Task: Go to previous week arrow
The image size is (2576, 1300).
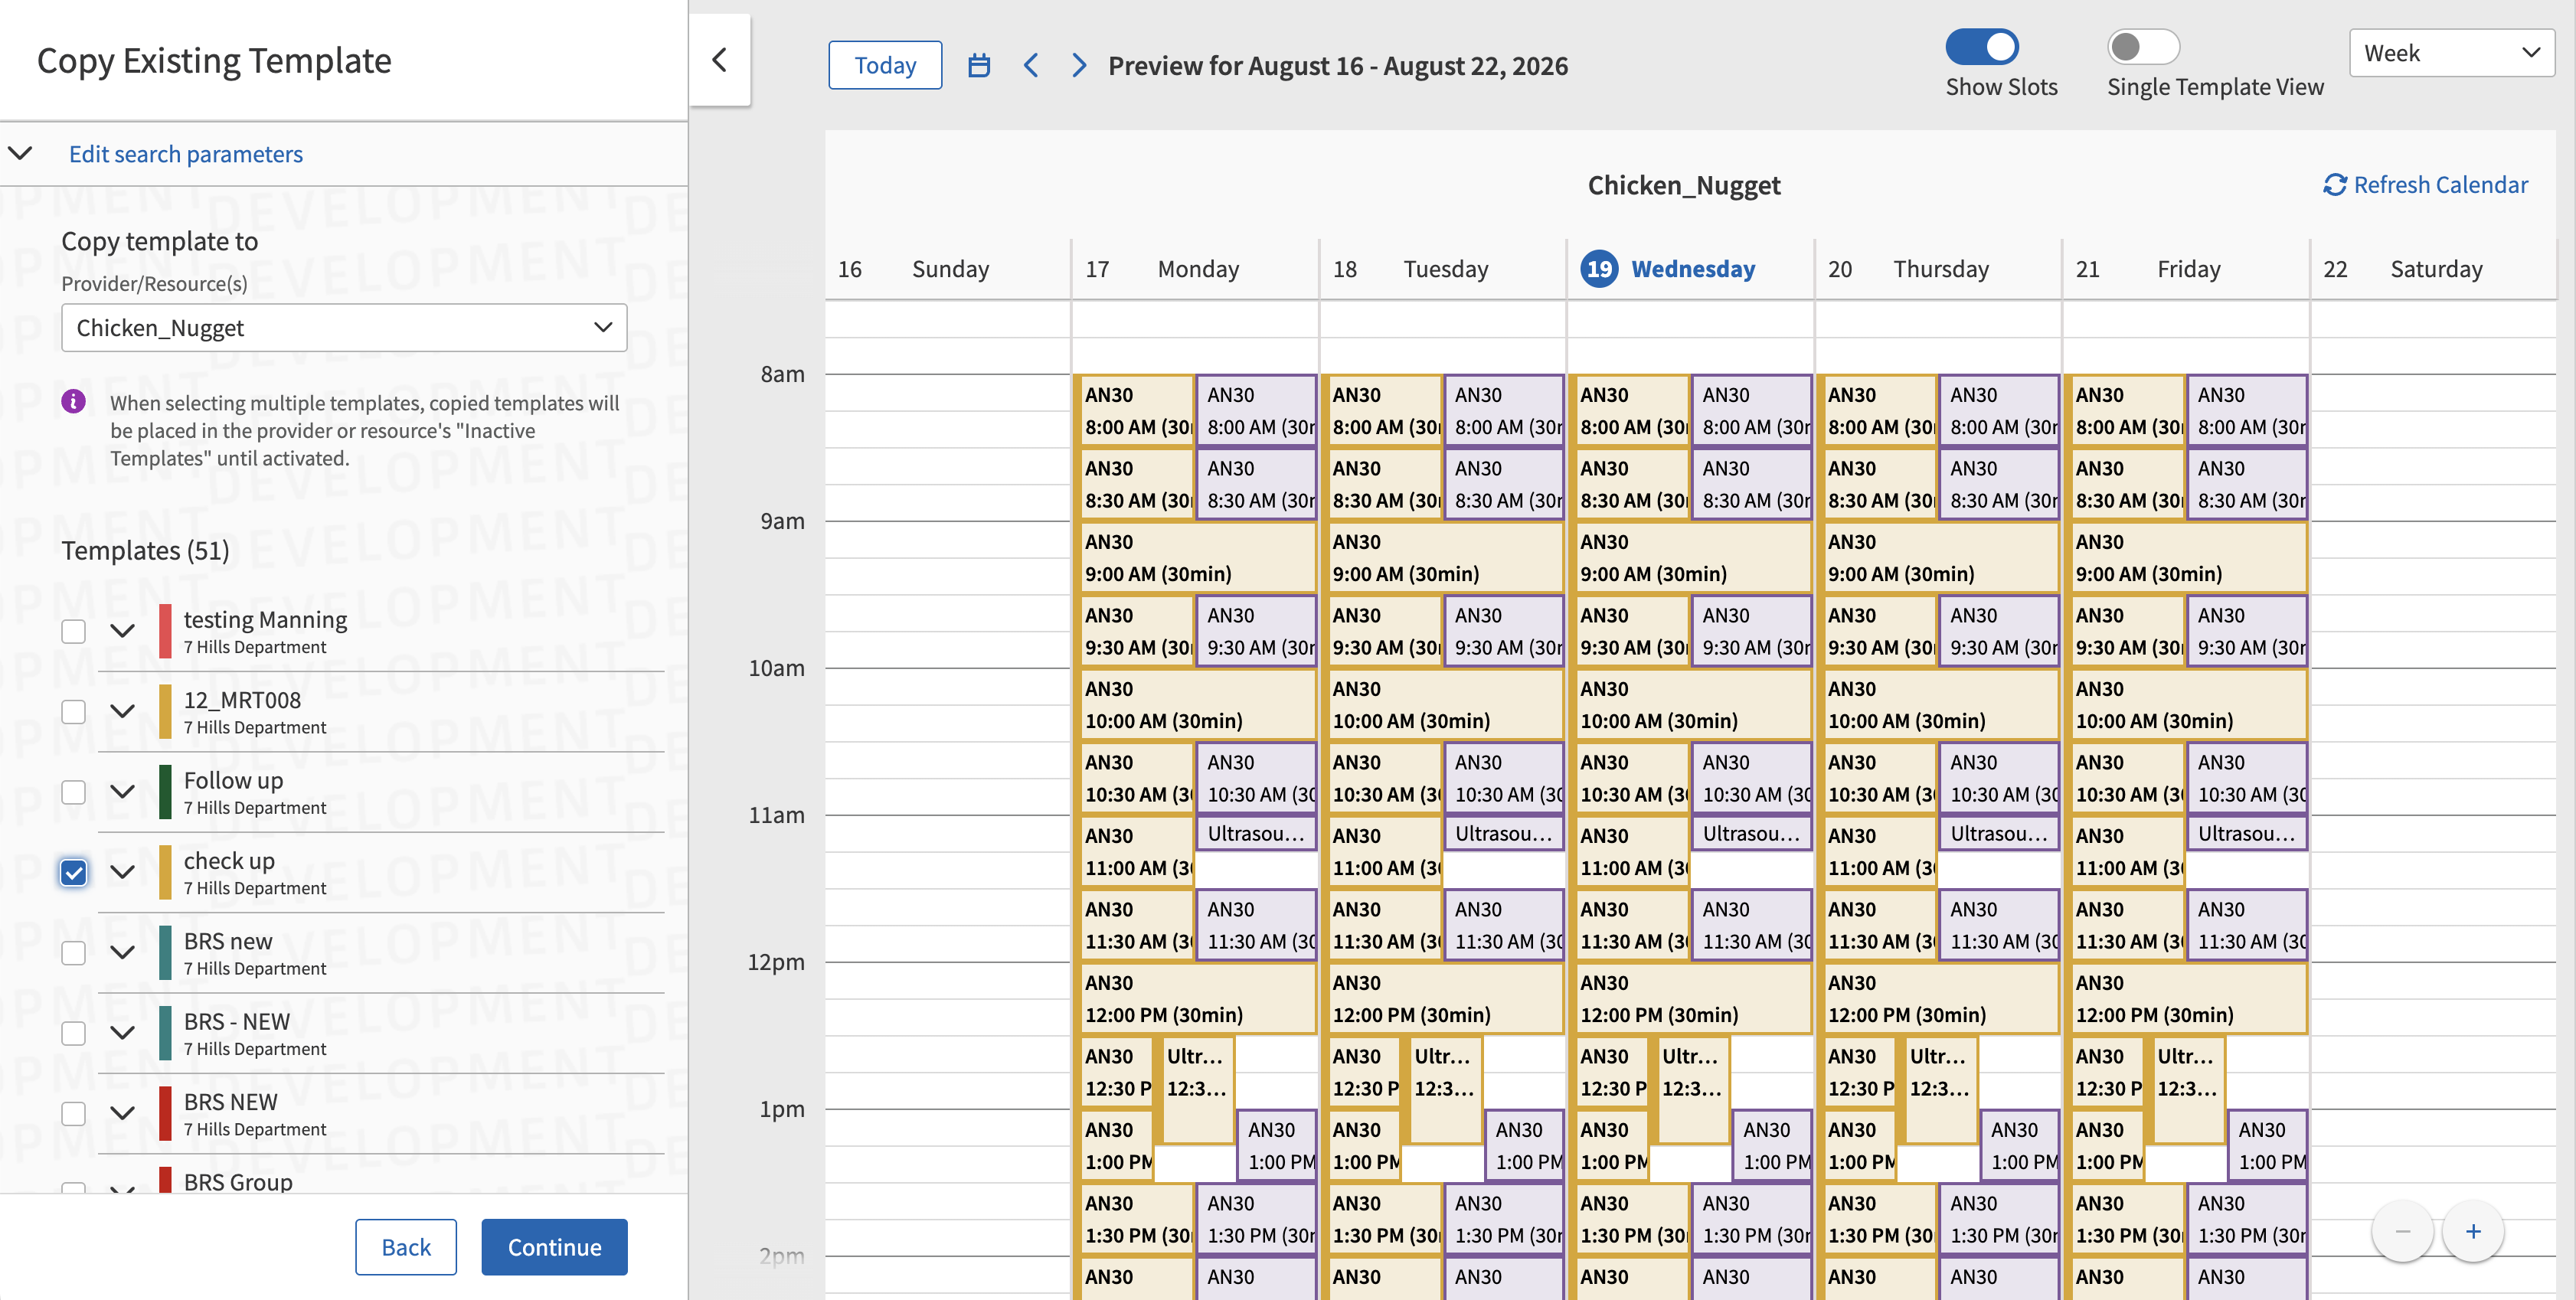Action: [1031, 66]
